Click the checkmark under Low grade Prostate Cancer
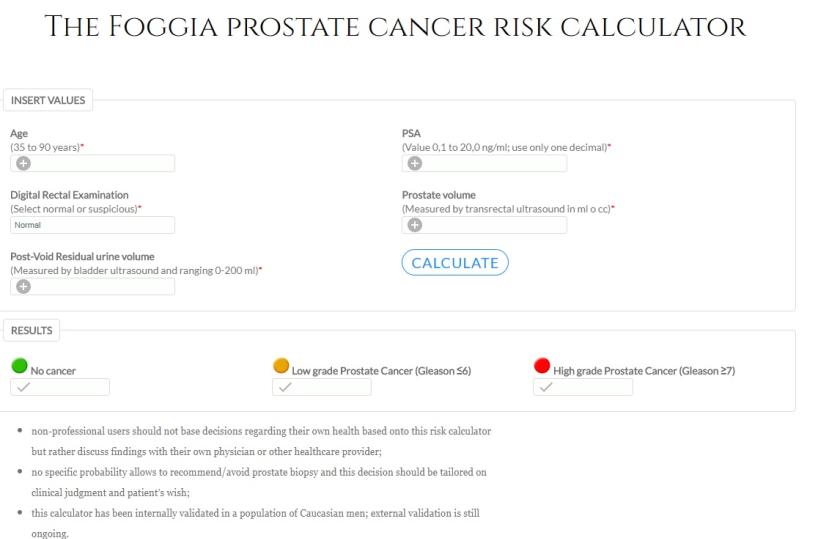 [x=284, y=387]
